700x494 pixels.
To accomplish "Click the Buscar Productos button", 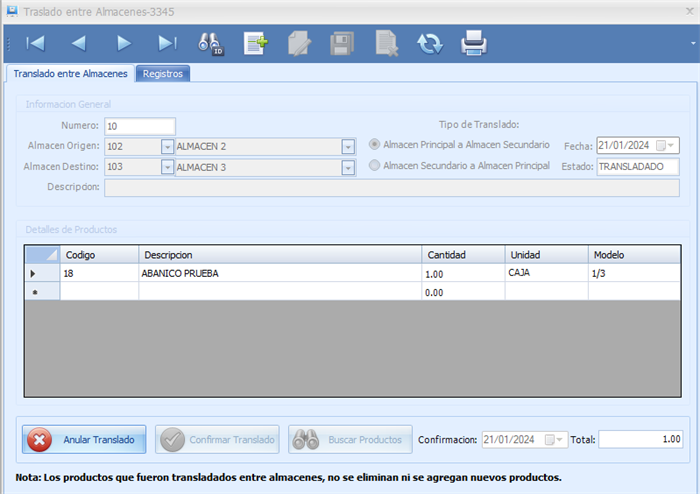I will [x=350, y=439].
